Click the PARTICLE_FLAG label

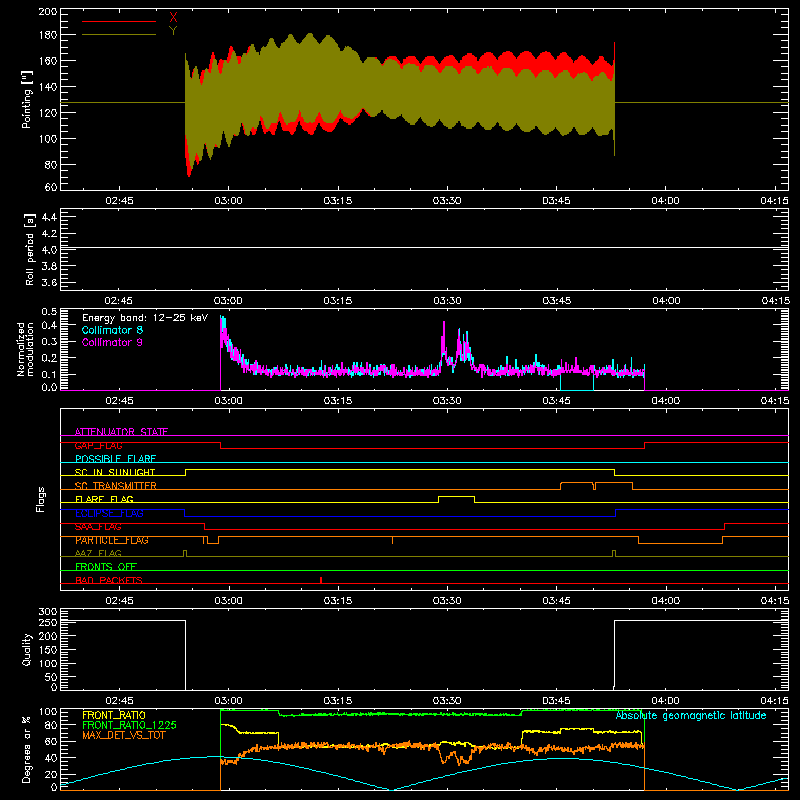tap(112, 540)
